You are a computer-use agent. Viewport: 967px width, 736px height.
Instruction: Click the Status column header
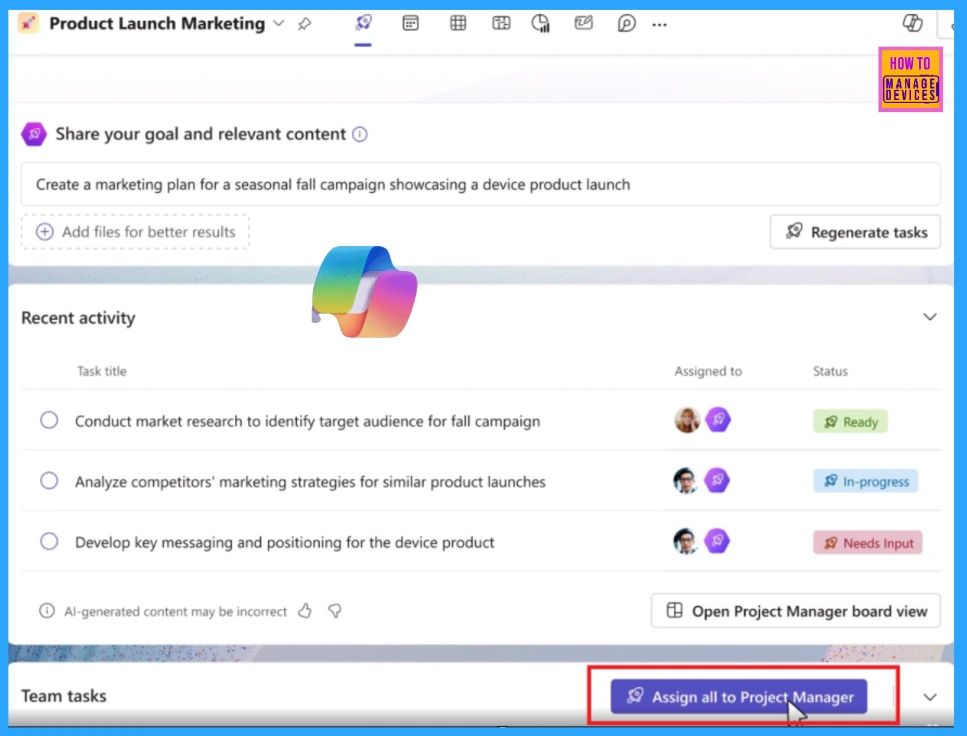[x=830, y=371]
